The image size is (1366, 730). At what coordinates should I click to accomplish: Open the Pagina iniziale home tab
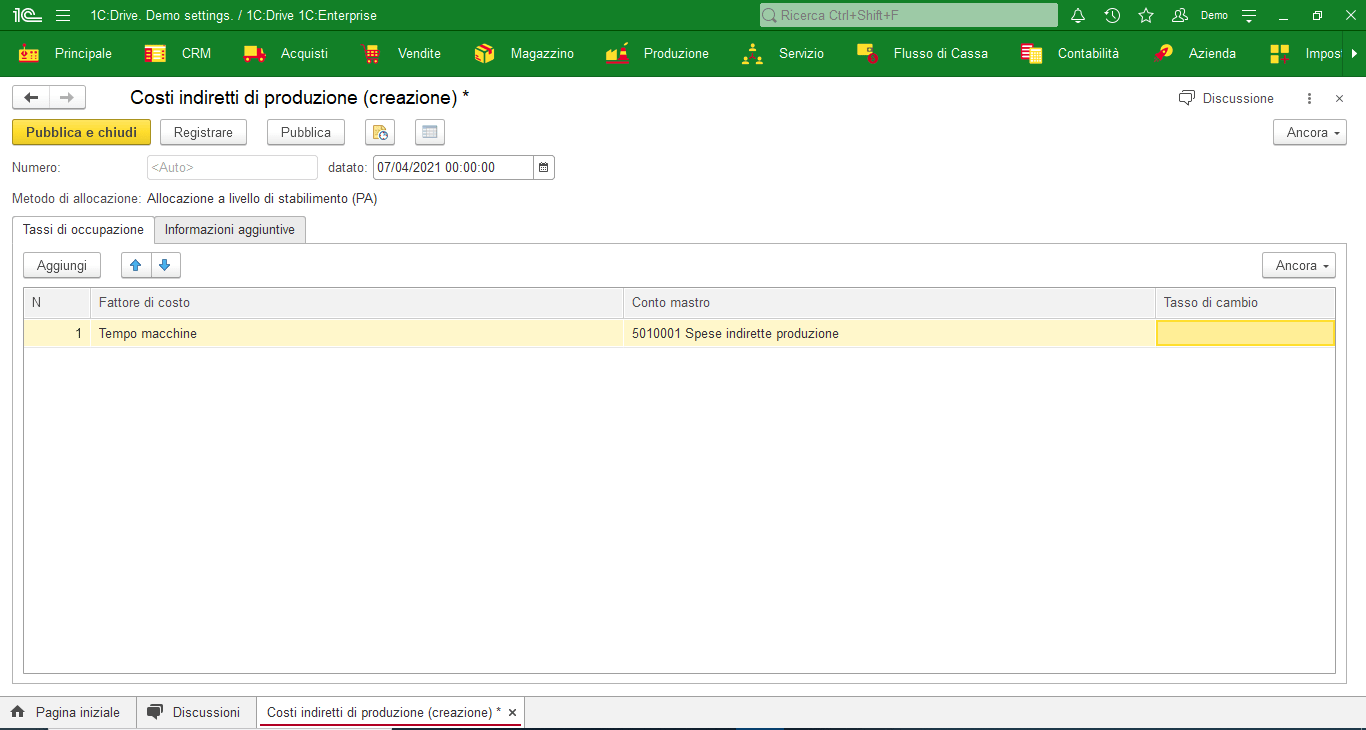pos(66,712)
